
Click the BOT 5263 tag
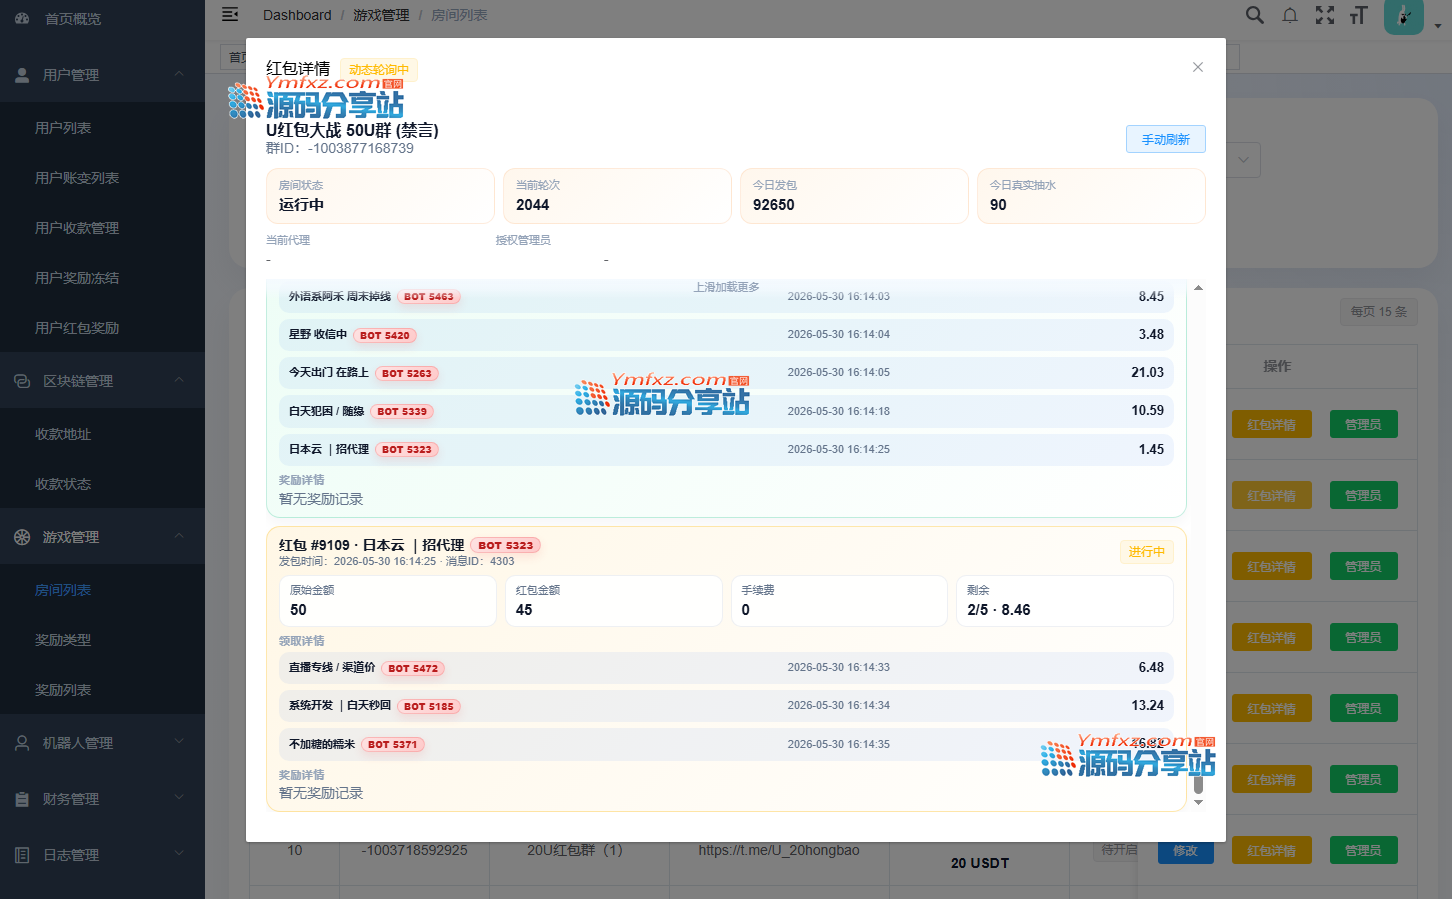point(407,374)
